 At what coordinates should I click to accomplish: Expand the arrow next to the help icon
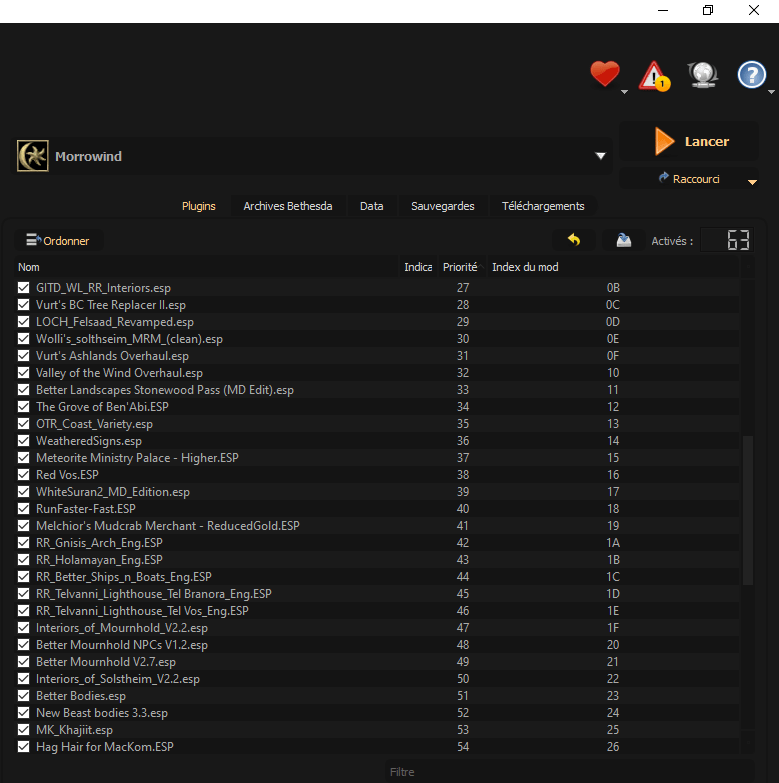(772, 91)
